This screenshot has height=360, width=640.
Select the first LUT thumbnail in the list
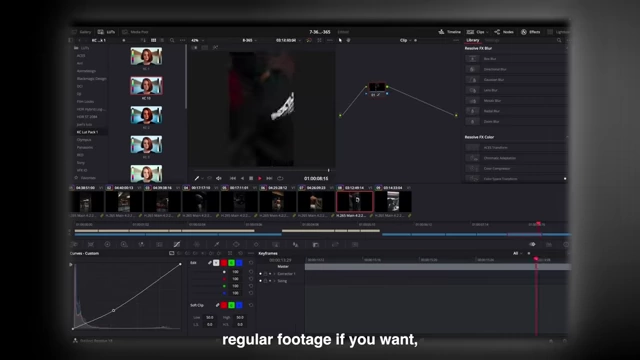point(146,56)
